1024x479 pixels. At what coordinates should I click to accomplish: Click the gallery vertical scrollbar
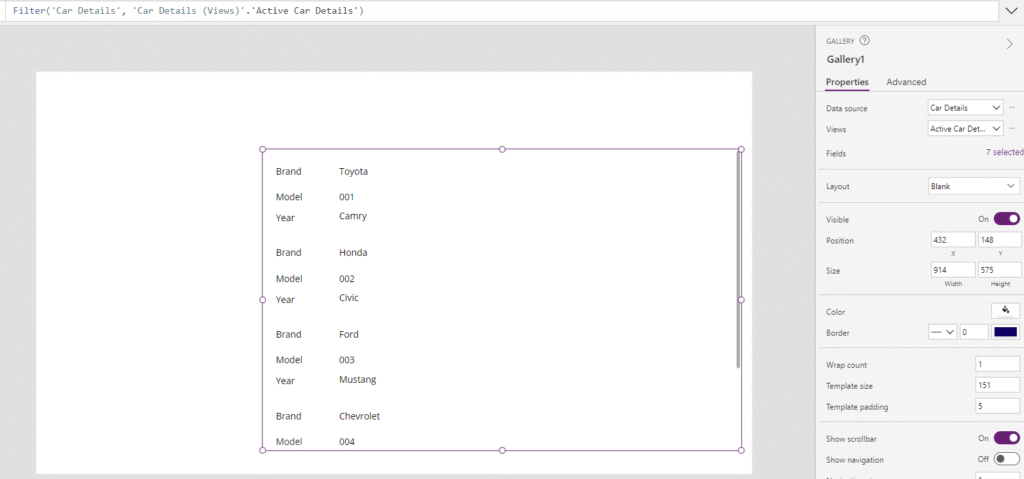[738, 259]
